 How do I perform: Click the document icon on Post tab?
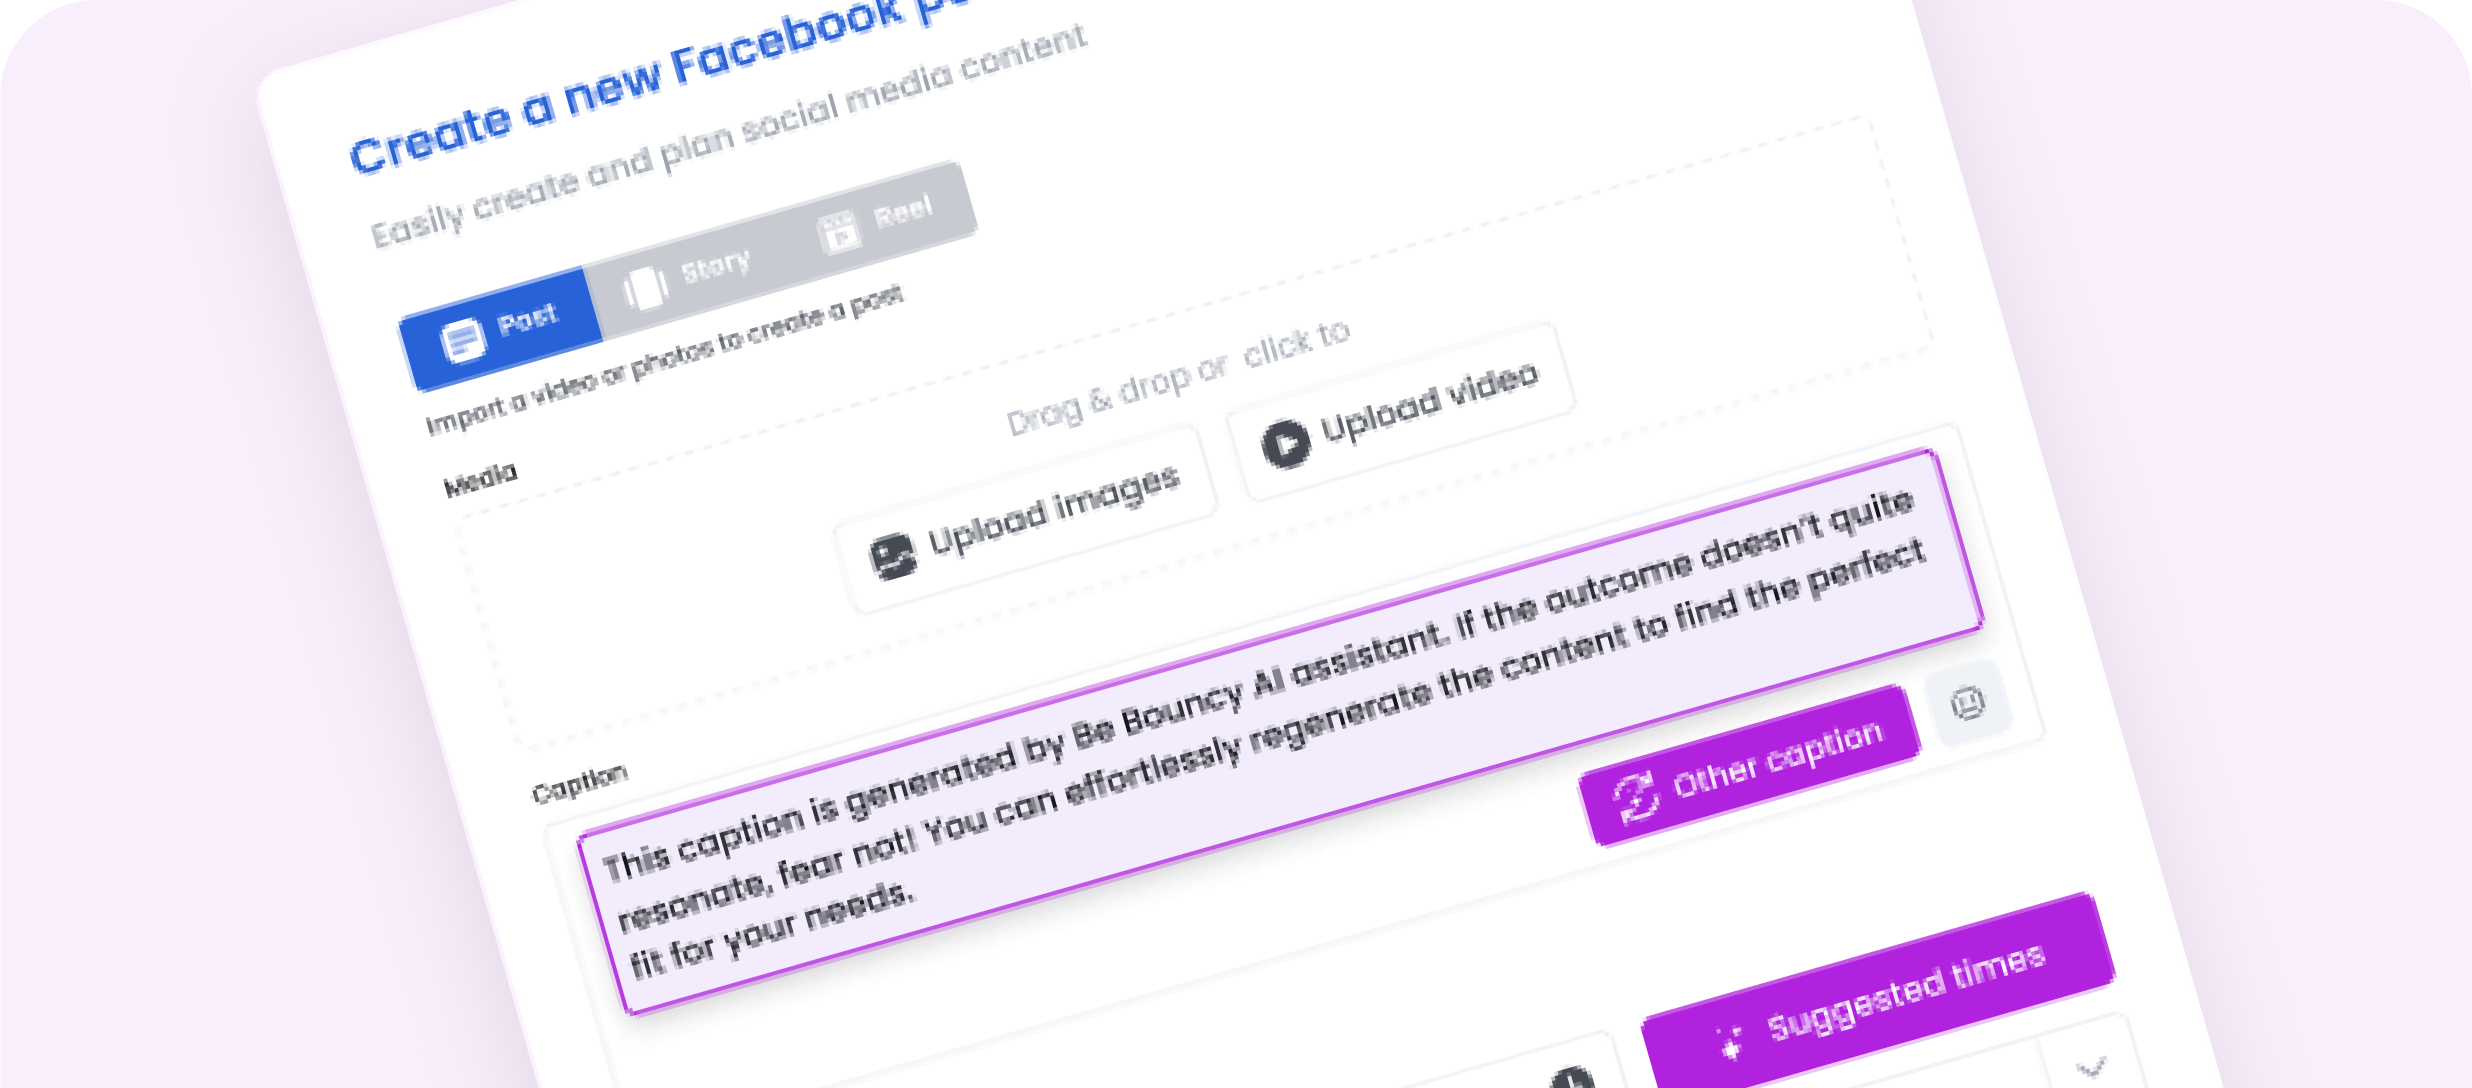tap(463, 340)
